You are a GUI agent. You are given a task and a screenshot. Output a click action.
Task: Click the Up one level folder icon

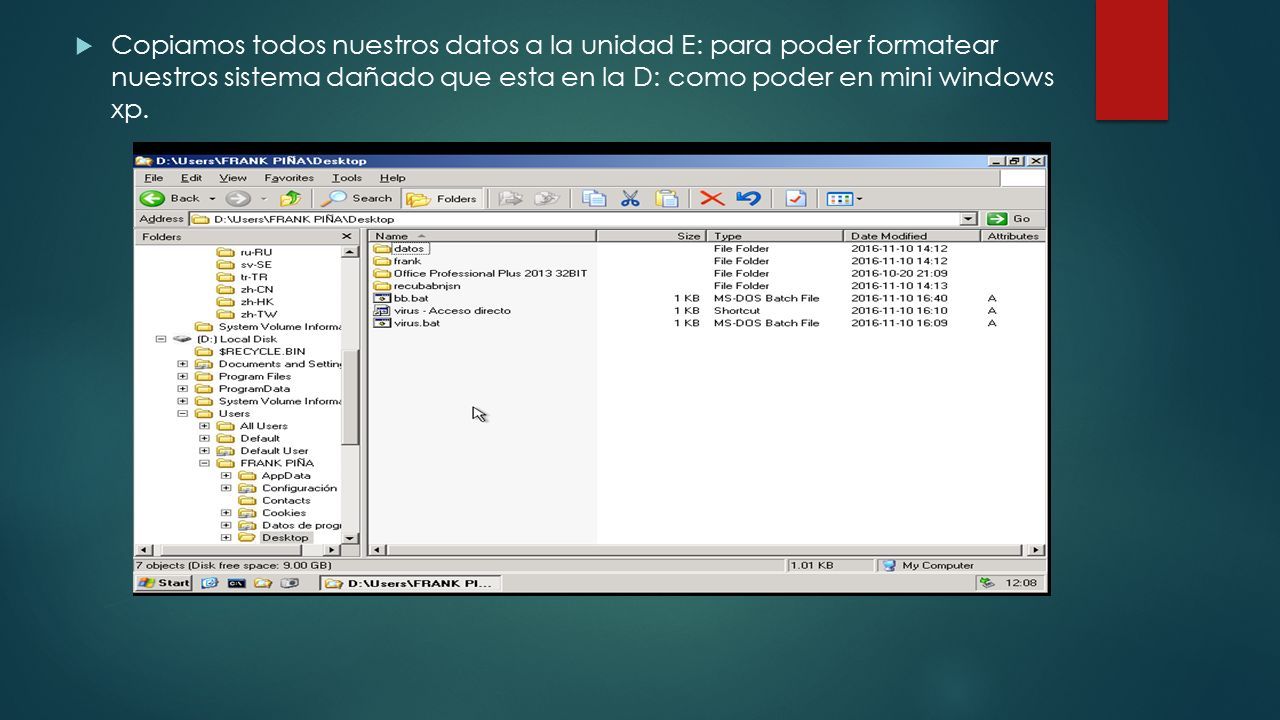(x=291, y=198)
